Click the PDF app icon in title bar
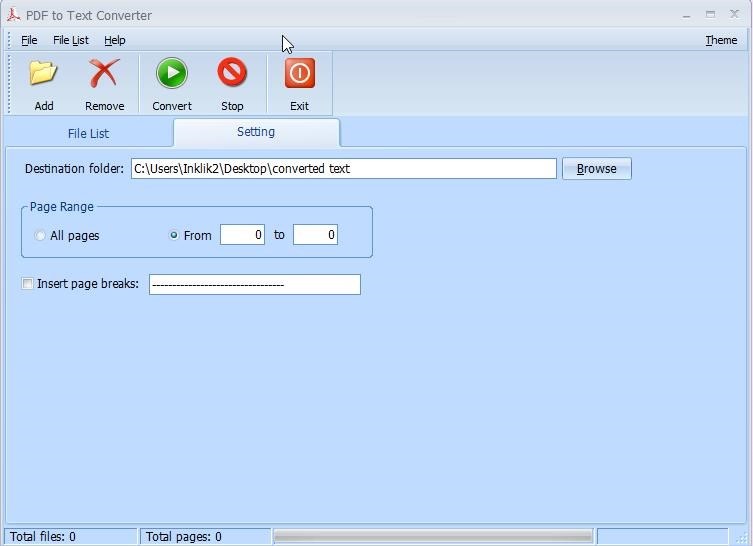Image resolution: width=753 pixels, height=546 pixels. click(x=13, y=15)
